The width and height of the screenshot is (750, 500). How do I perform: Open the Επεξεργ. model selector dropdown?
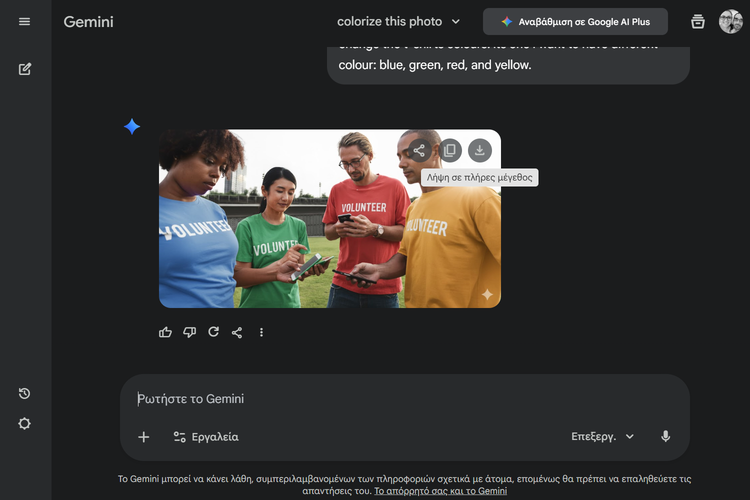point(603,437)
